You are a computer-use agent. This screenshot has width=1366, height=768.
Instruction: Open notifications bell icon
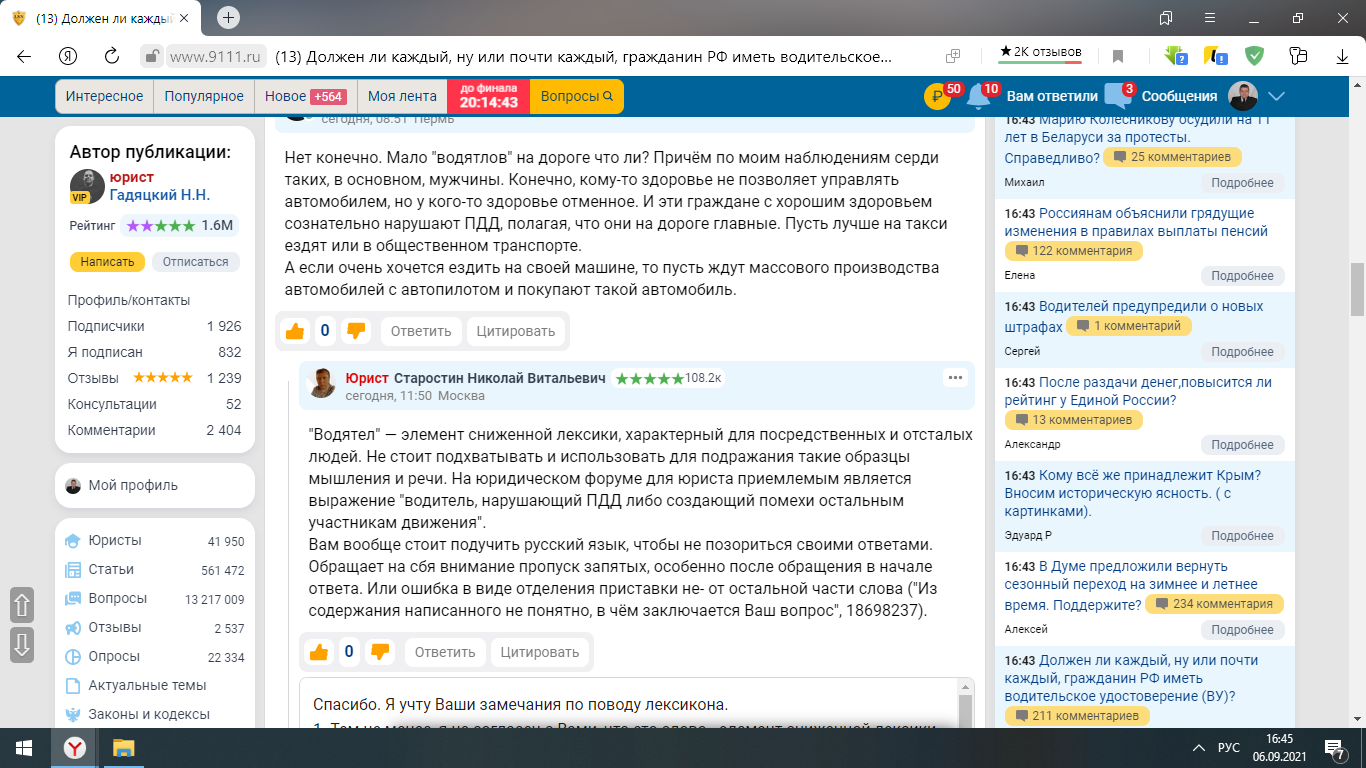tap(978, 97)
